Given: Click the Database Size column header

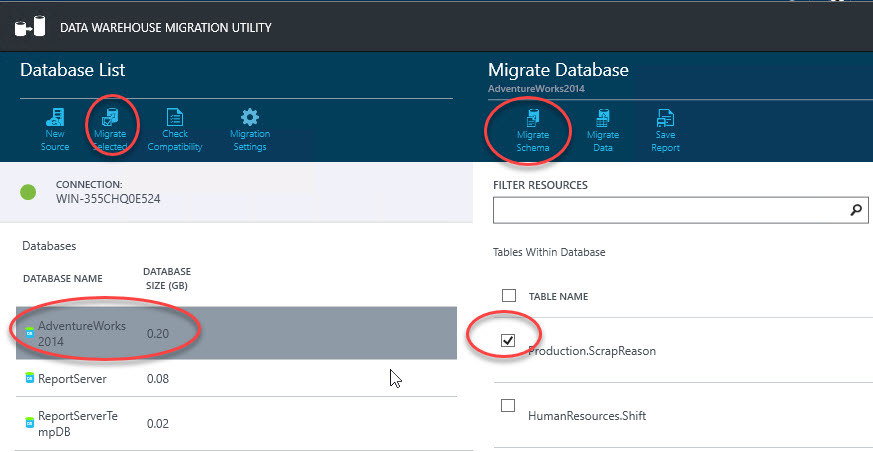Looking at the screenshot, I should pyautogui.click(x=167, y=278).
